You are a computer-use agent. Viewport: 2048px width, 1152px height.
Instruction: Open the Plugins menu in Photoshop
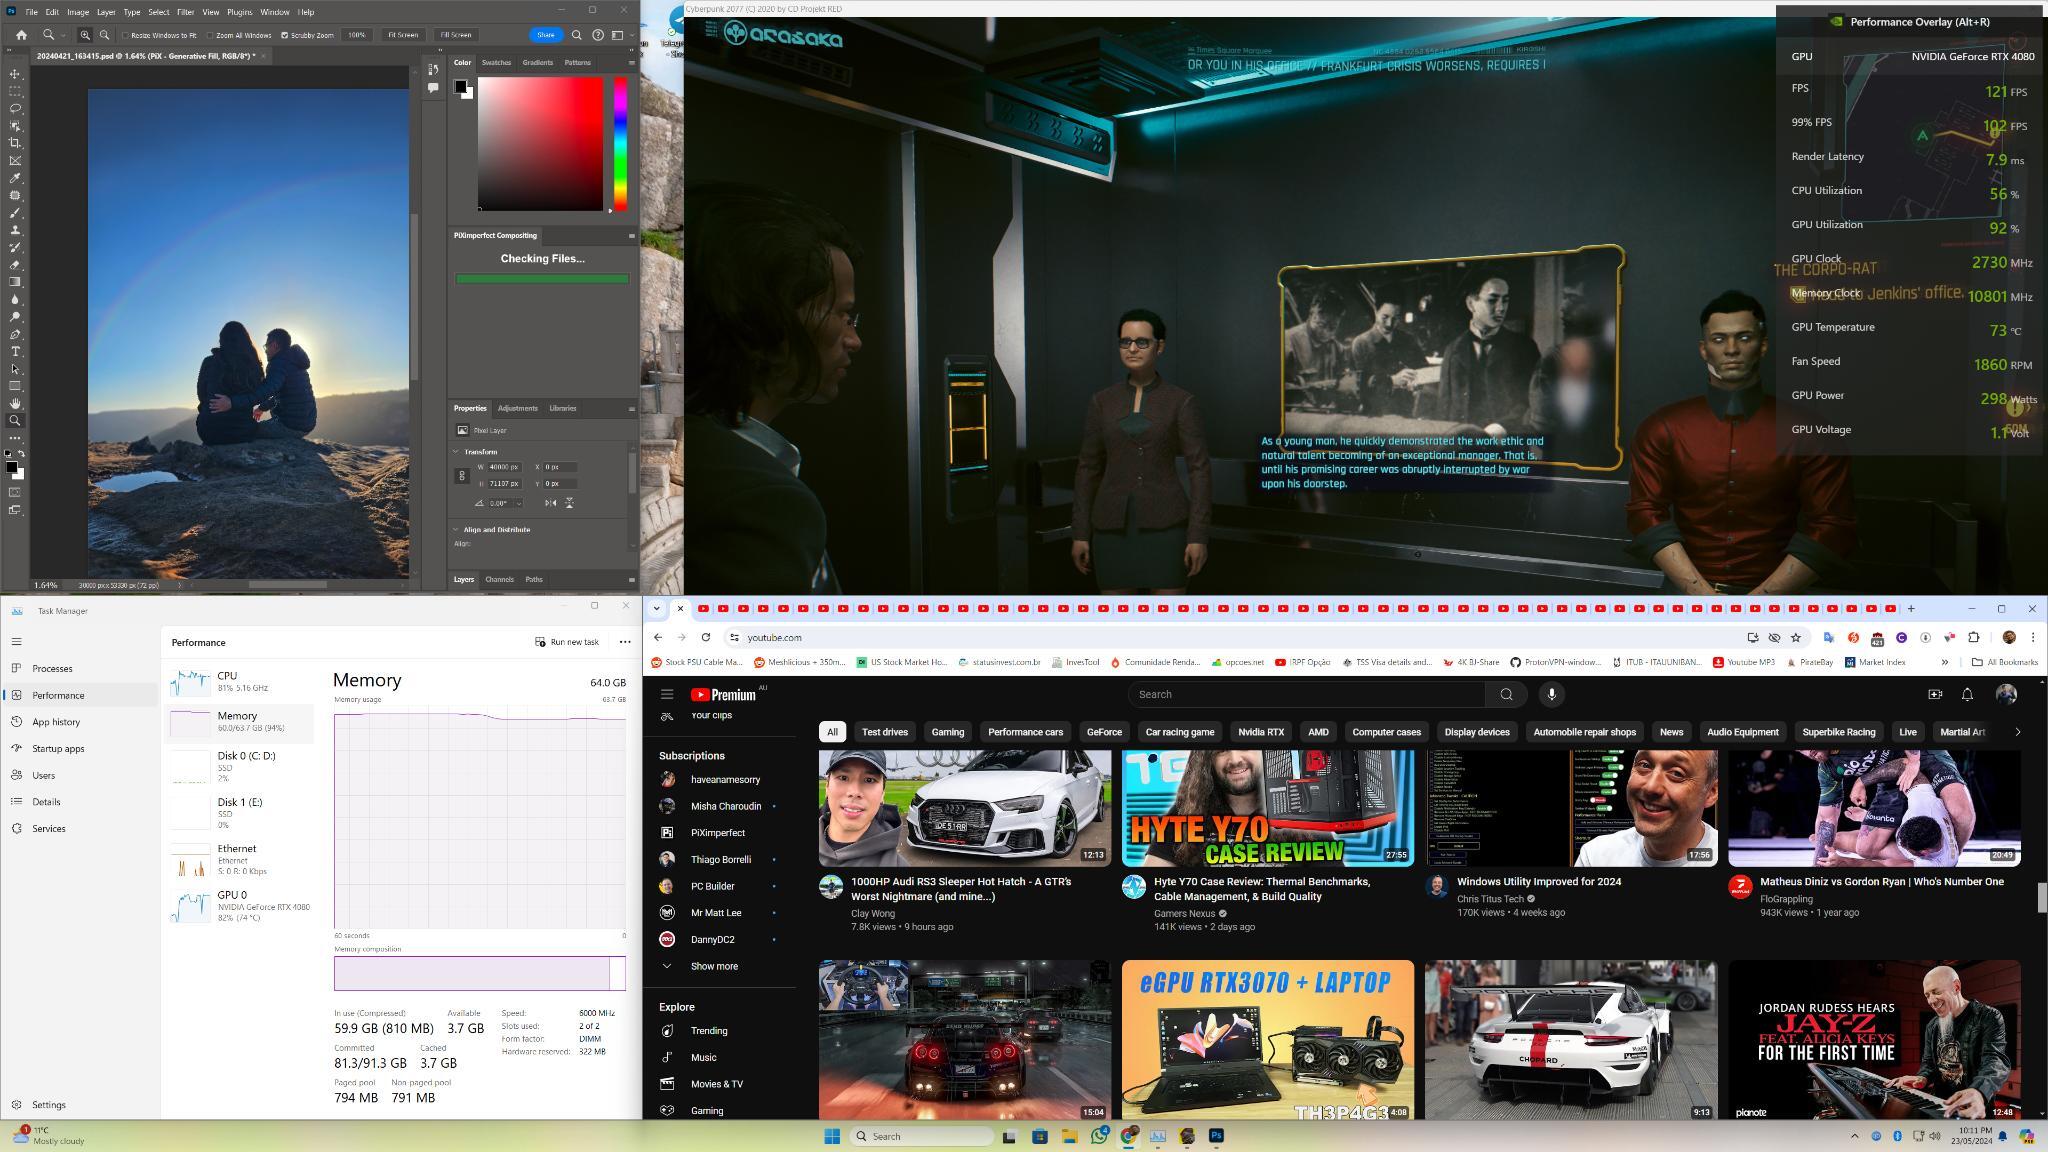(x=239, y=12)
